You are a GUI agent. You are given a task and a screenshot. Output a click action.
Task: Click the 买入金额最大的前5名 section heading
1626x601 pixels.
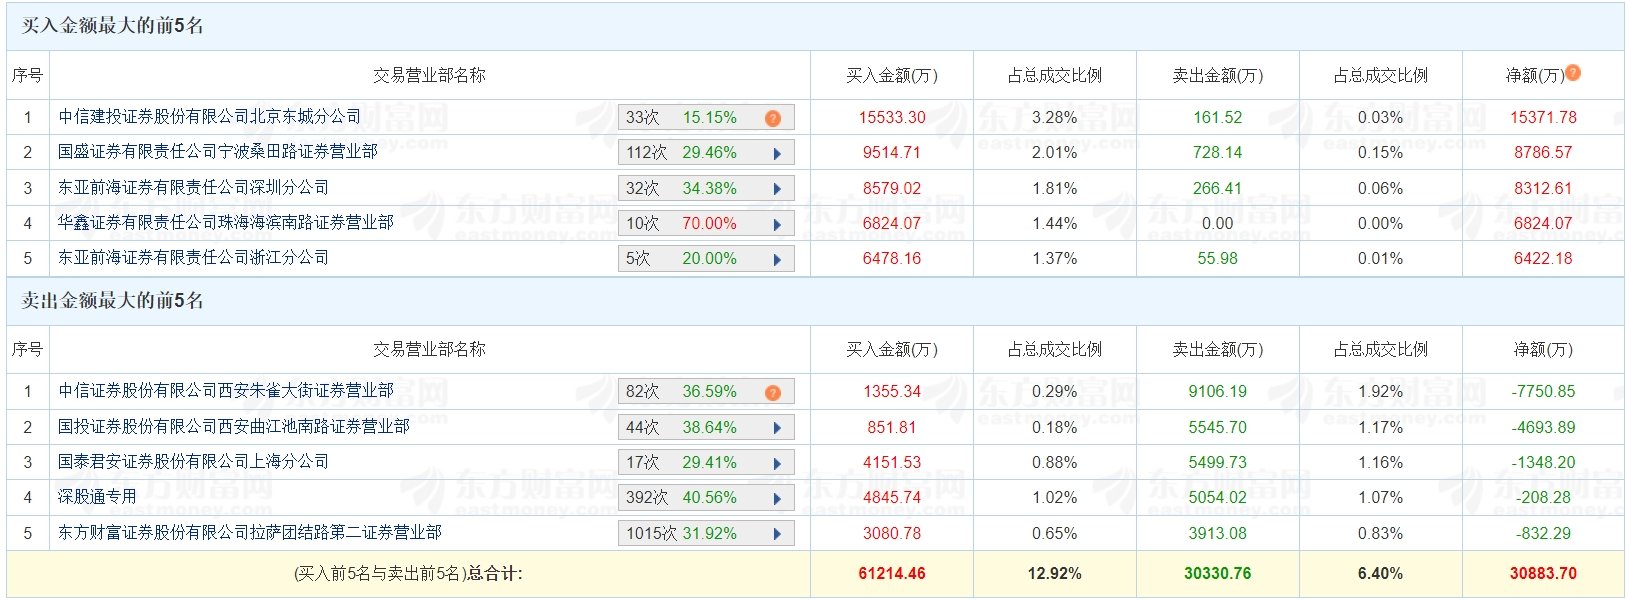tap(113, 26)
